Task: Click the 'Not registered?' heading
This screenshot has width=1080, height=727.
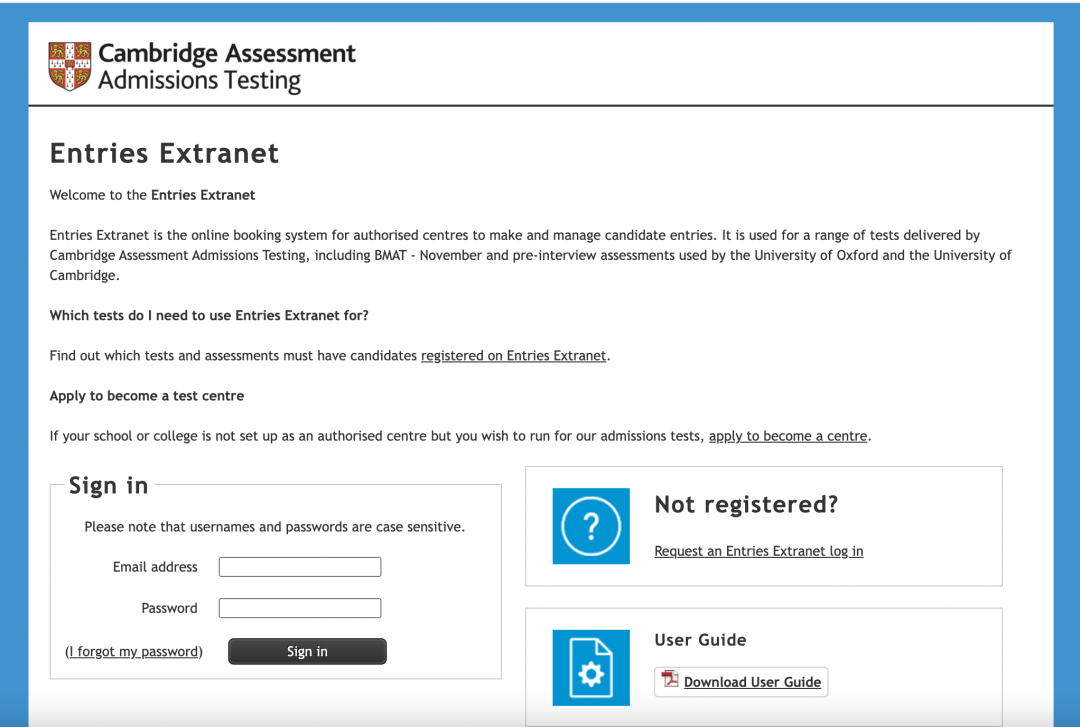Action: coord(746,504)
